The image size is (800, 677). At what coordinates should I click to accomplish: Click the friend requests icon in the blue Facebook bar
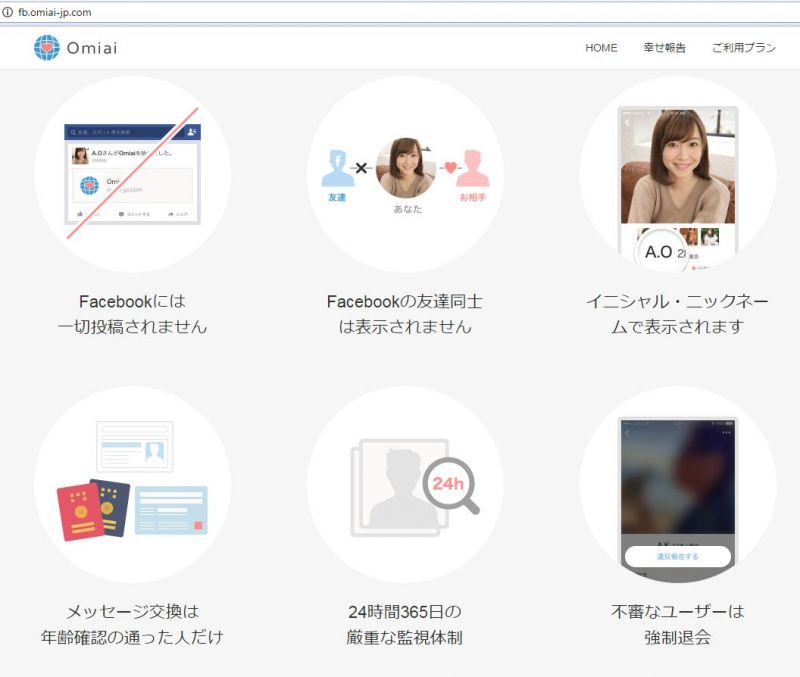click(191, 133)
